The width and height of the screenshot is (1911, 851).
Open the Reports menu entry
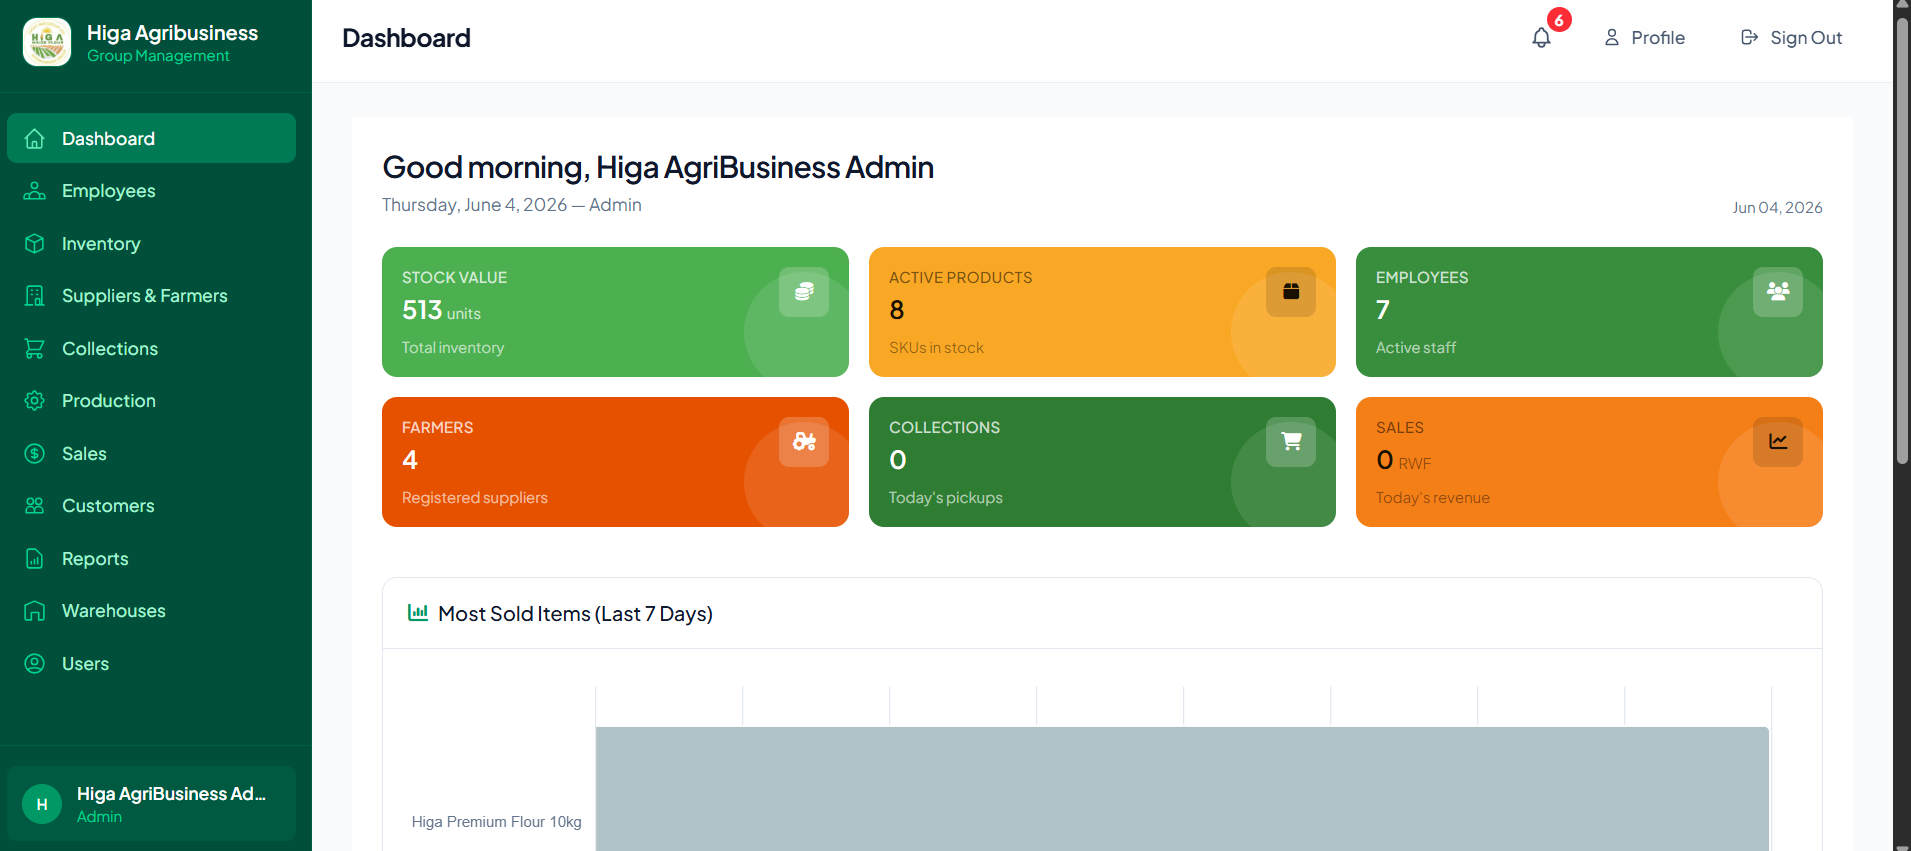coord(151,559)
